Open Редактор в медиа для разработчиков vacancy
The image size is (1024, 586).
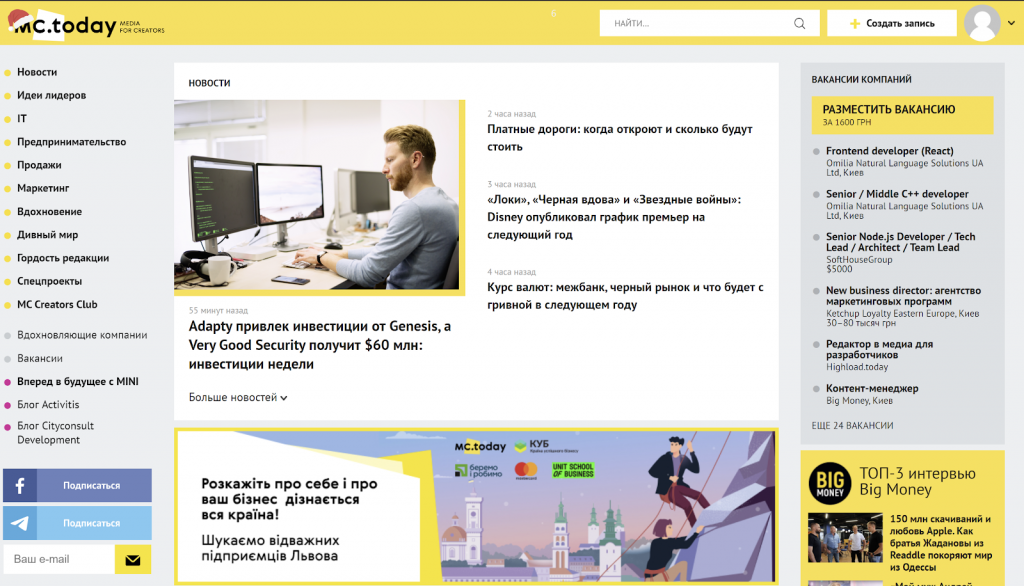(880, 350)
